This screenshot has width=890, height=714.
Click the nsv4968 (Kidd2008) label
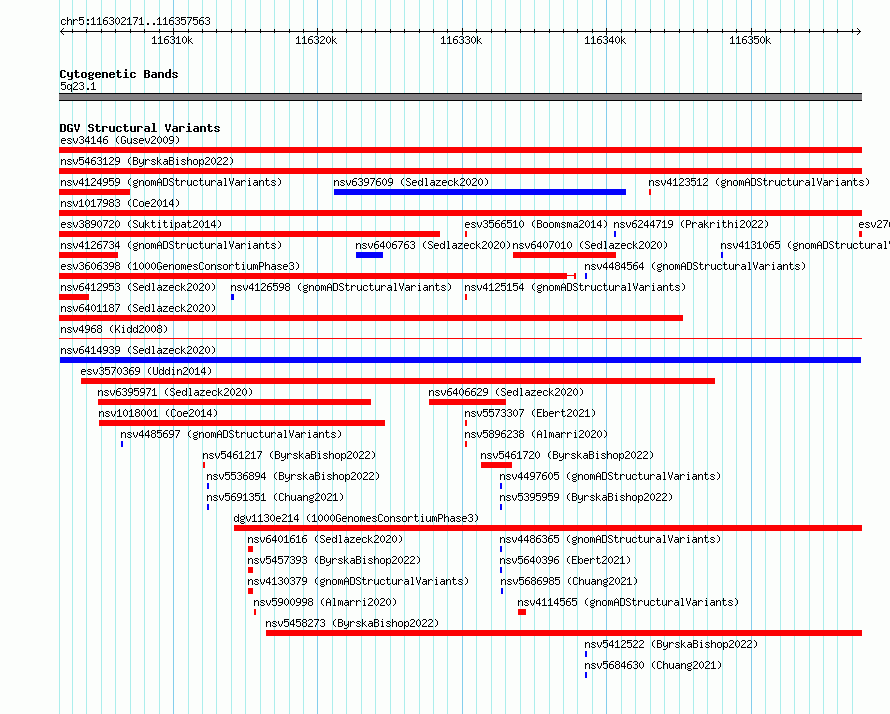[x=114, y=329]
